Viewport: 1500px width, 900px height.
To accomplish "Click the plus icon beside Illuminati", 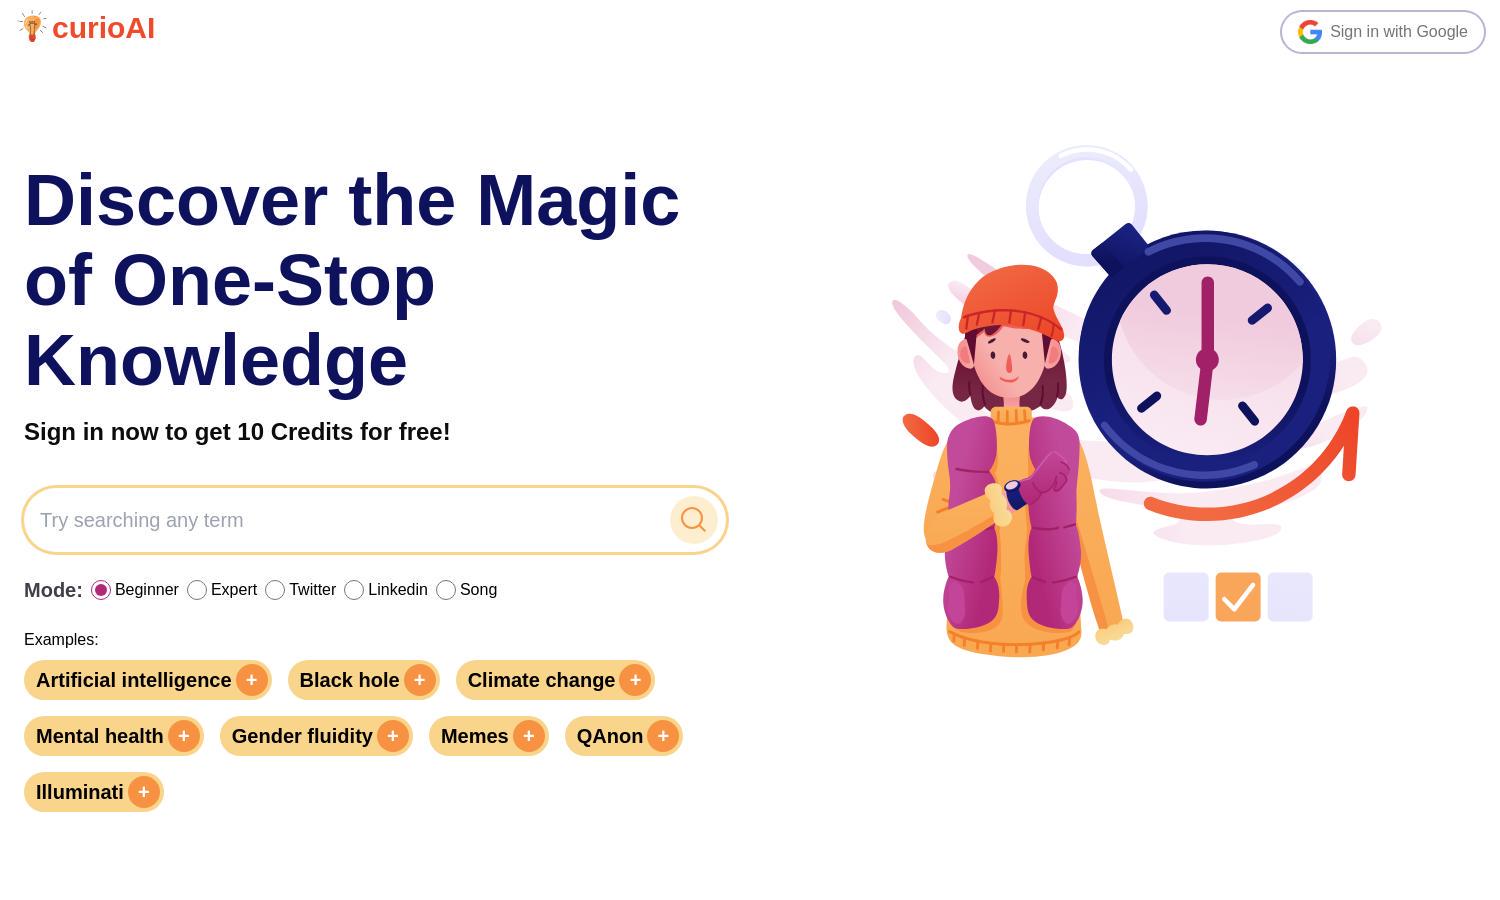I will click(144, 792).
